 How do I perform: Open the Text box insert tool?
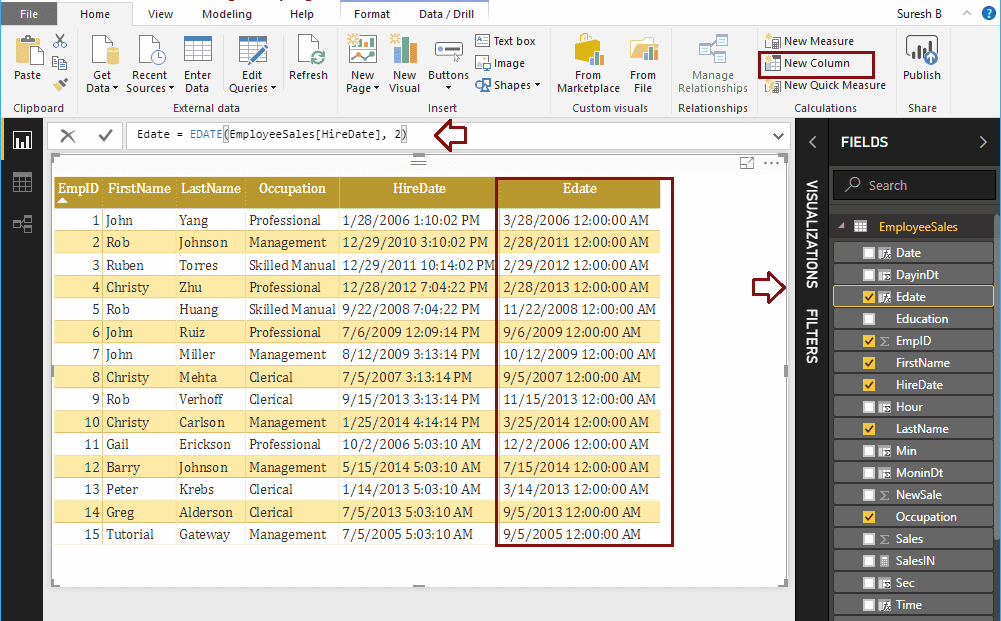click(x=506, y=40)
